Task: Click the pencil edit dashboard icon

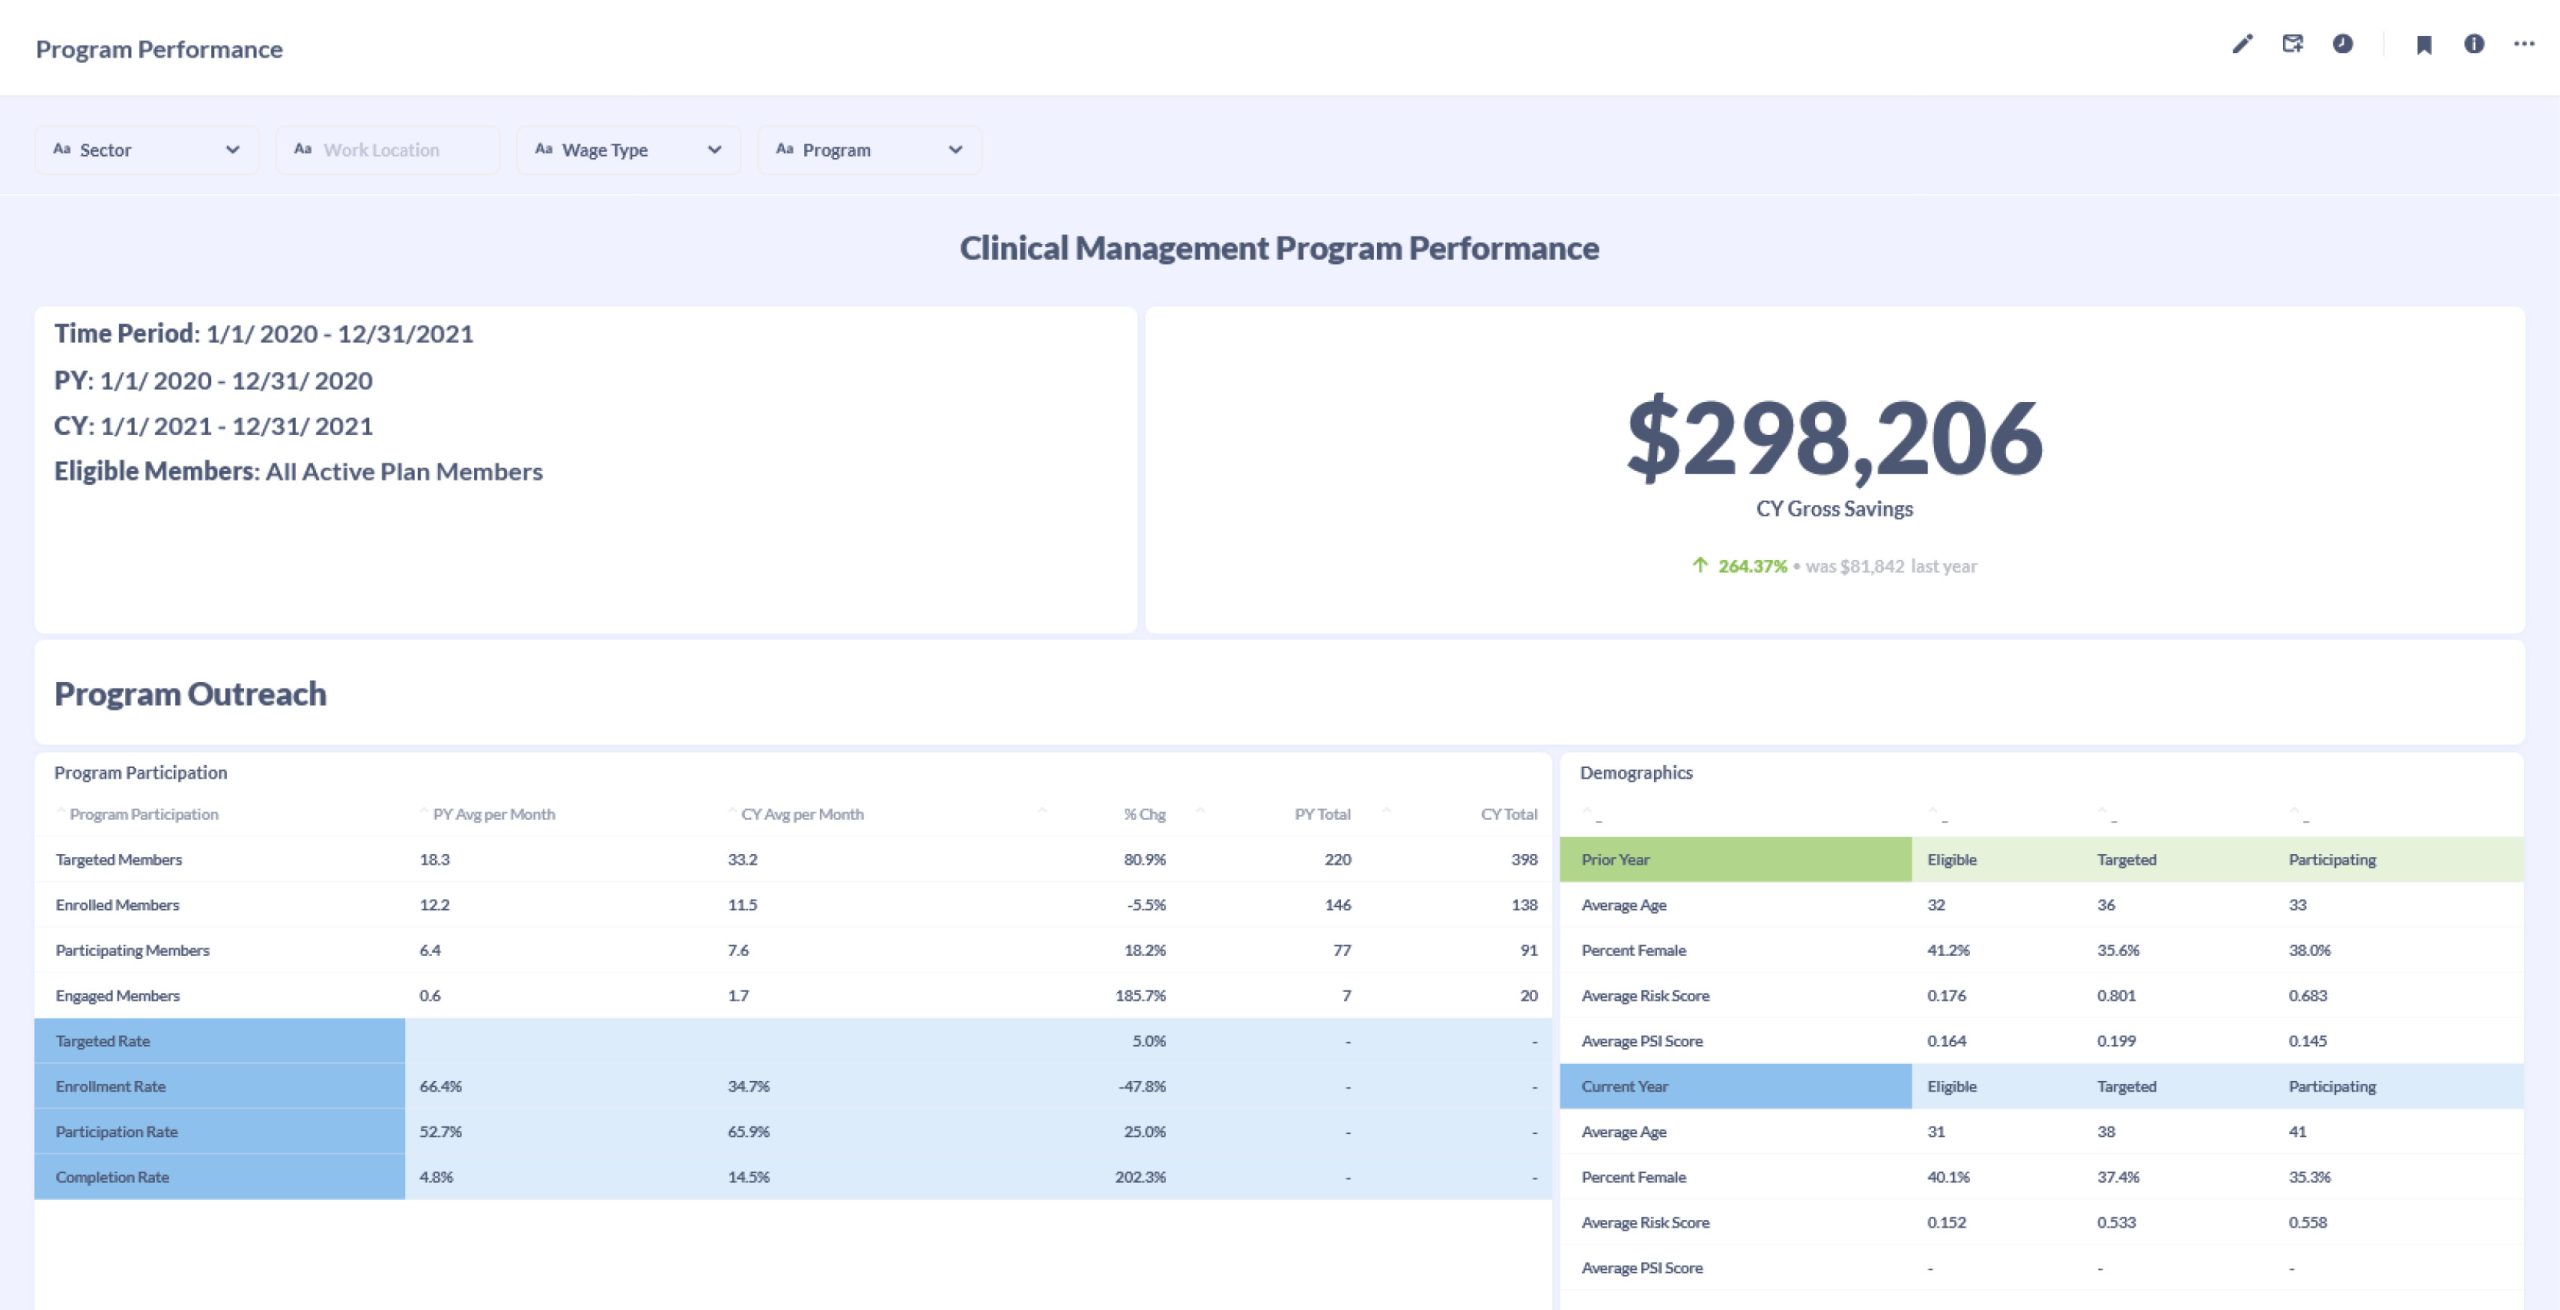Action: (x=2242, y=44)
